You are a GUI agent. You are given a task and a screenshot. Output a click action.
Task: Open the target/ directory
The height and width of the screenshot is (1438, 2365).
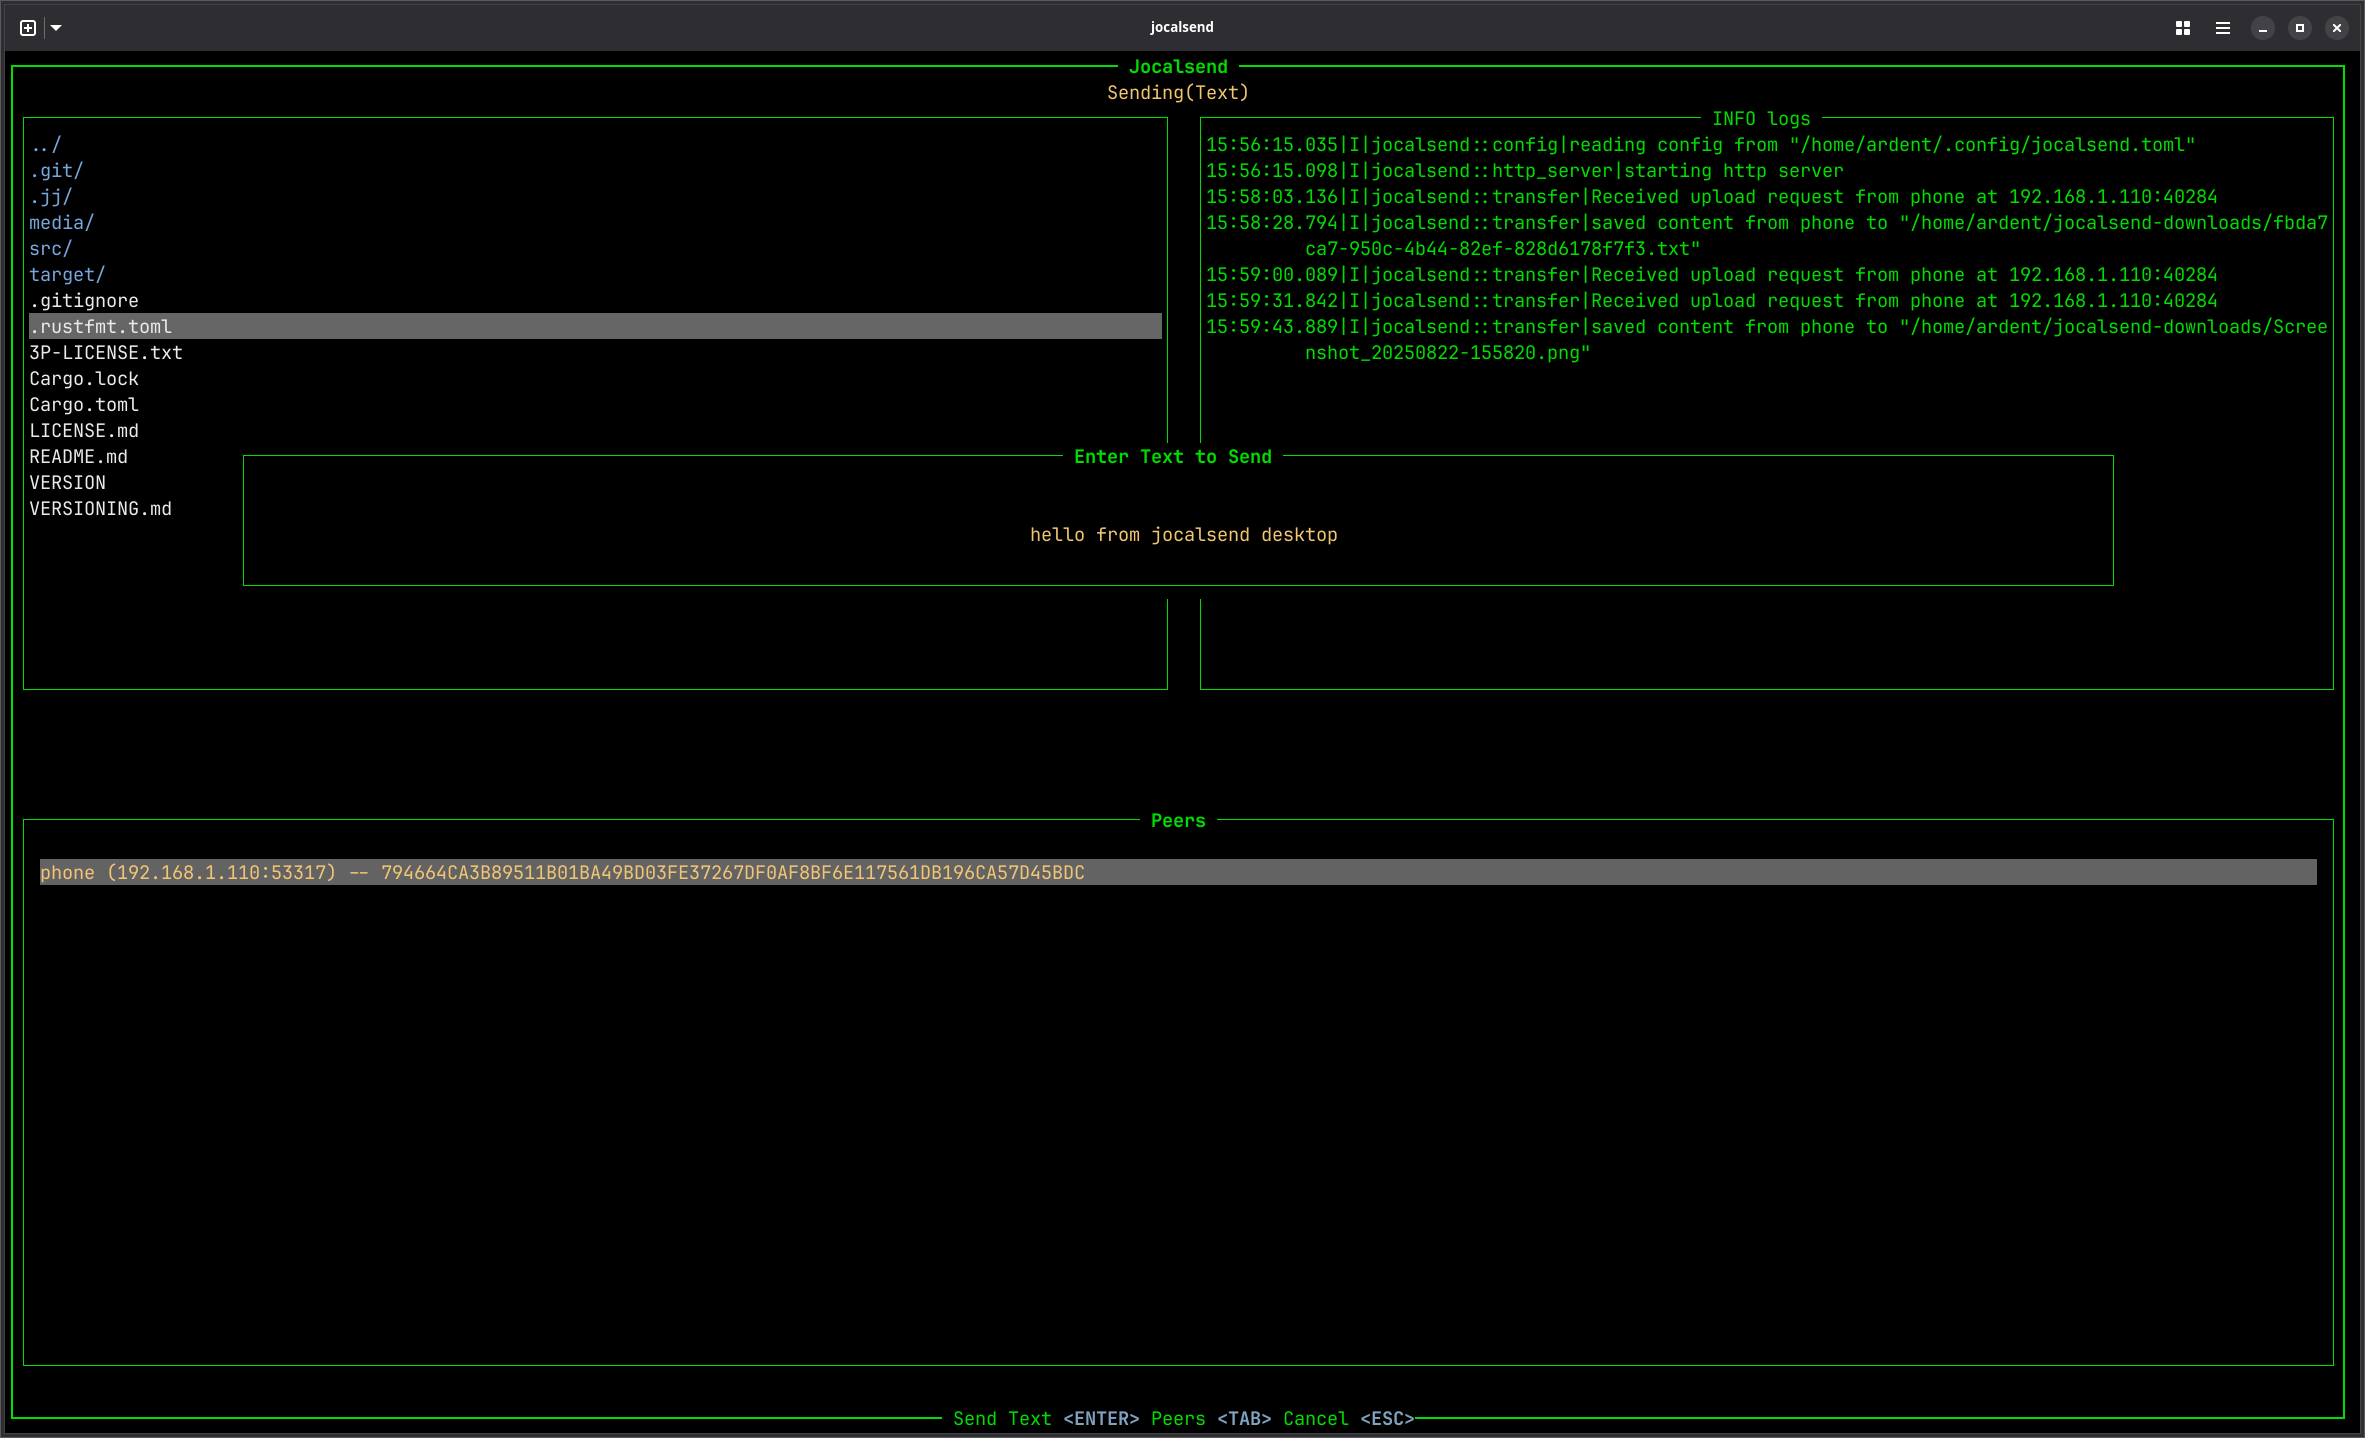[67, 275]
